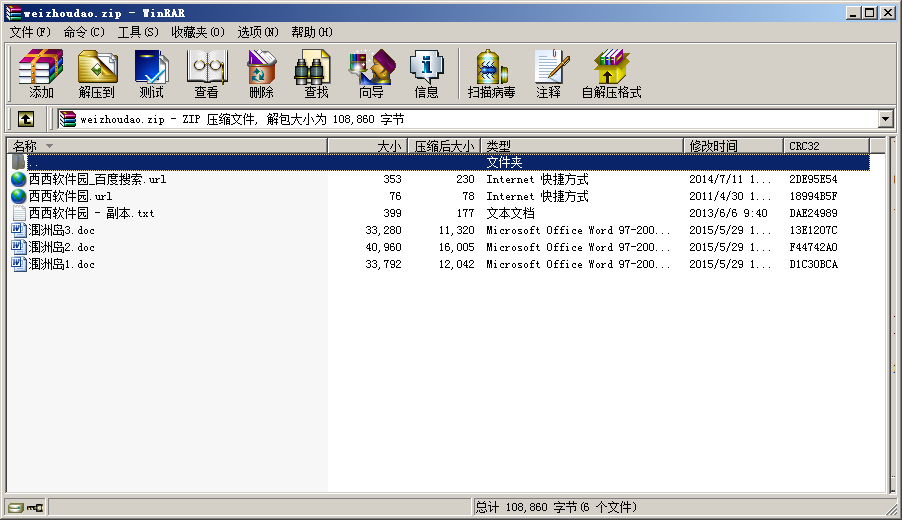The image size is (902, 520).
Task: Select file name 涠洲岛2.doc
Action: pyautogui.click(x=62, y=247)
